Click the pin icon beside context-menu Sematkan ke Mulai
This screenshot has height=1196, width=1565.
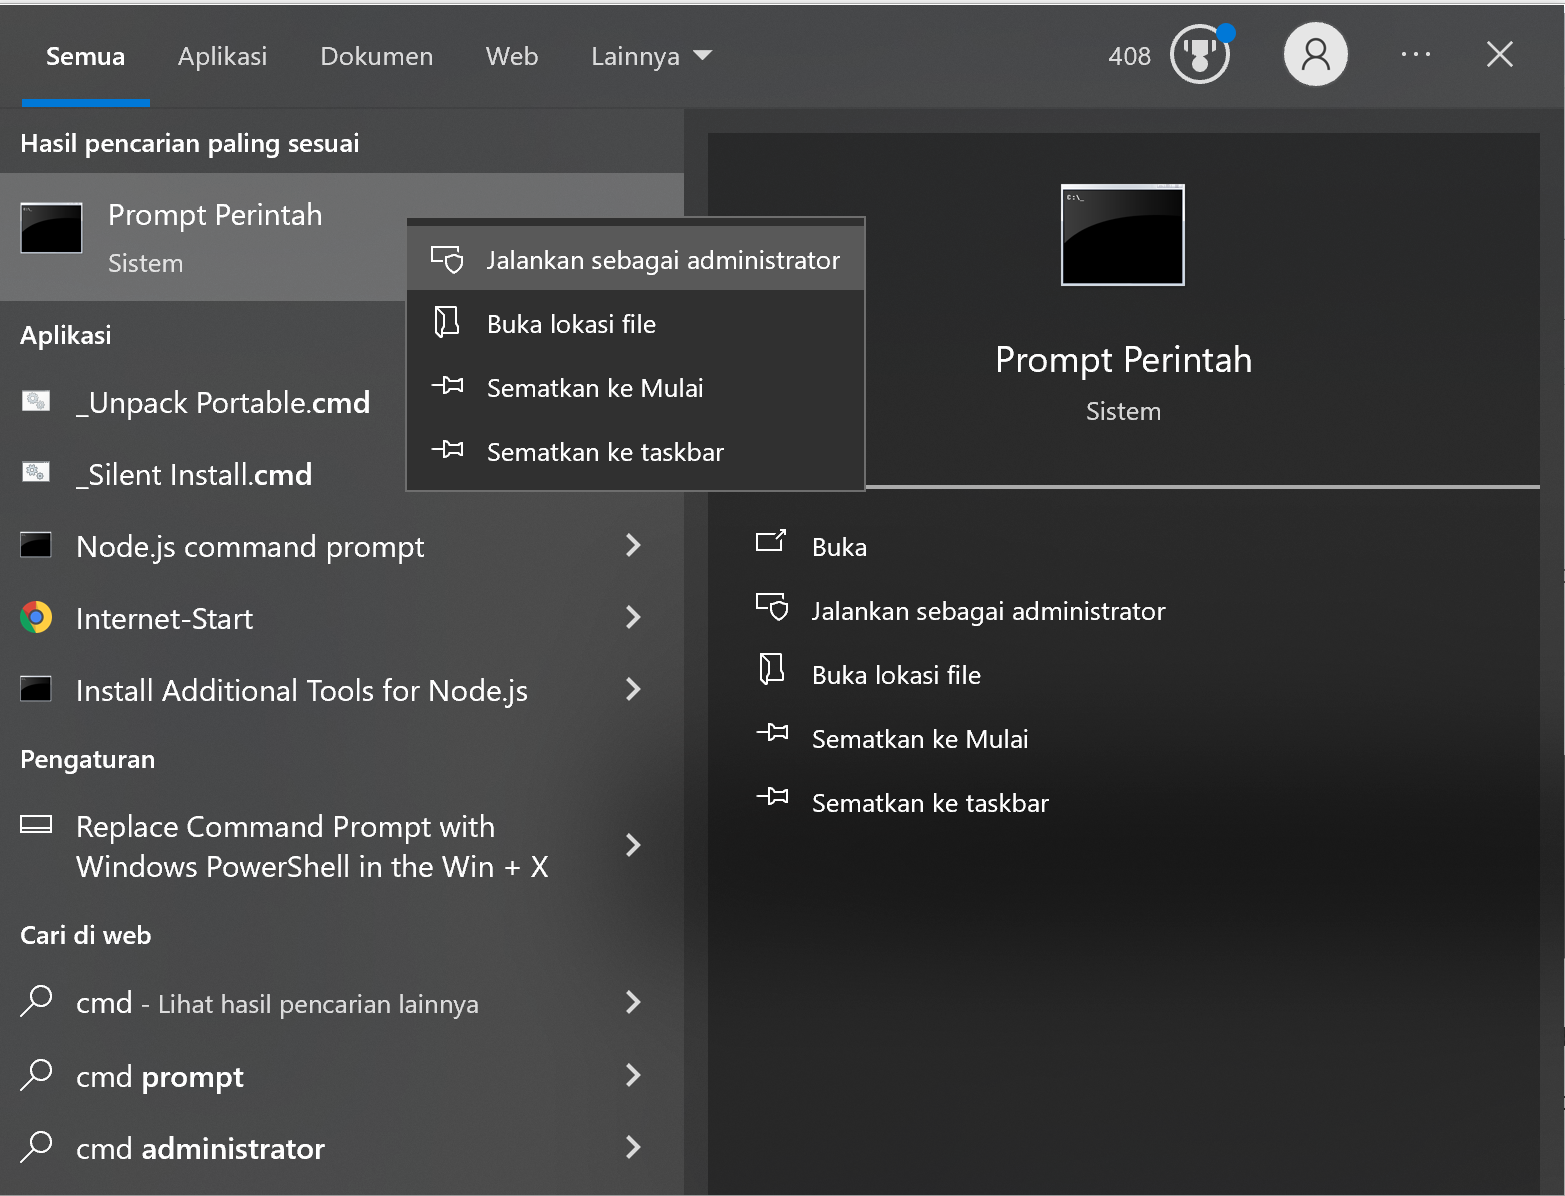447,386
